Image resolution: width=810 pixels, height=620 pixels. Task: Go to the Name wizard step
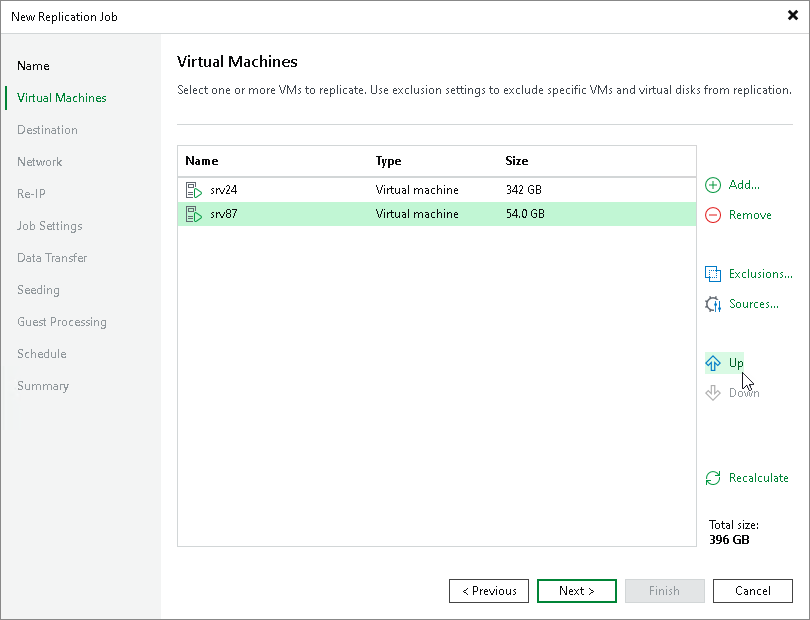click(x=33, y=66)
